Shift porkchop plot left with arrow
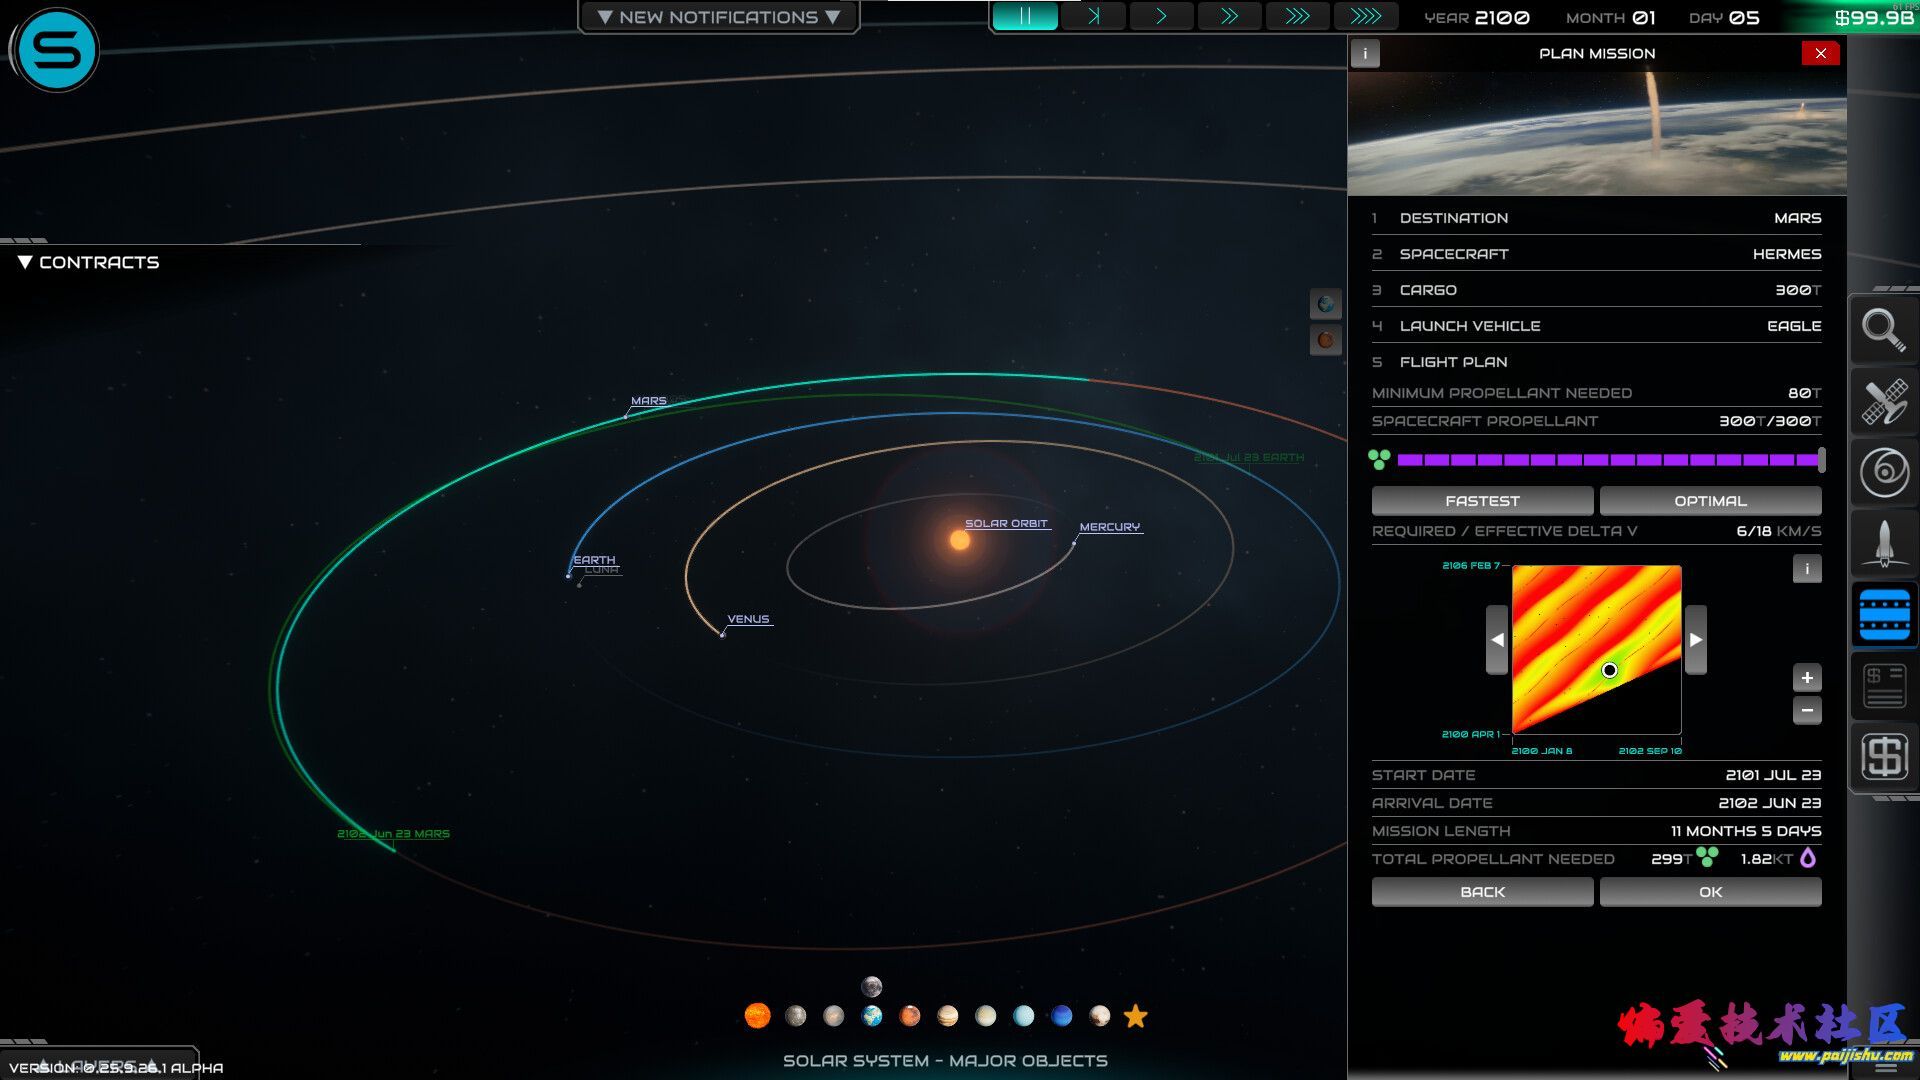This screenshot has width=1920, height=1080. click(1497, 640)
